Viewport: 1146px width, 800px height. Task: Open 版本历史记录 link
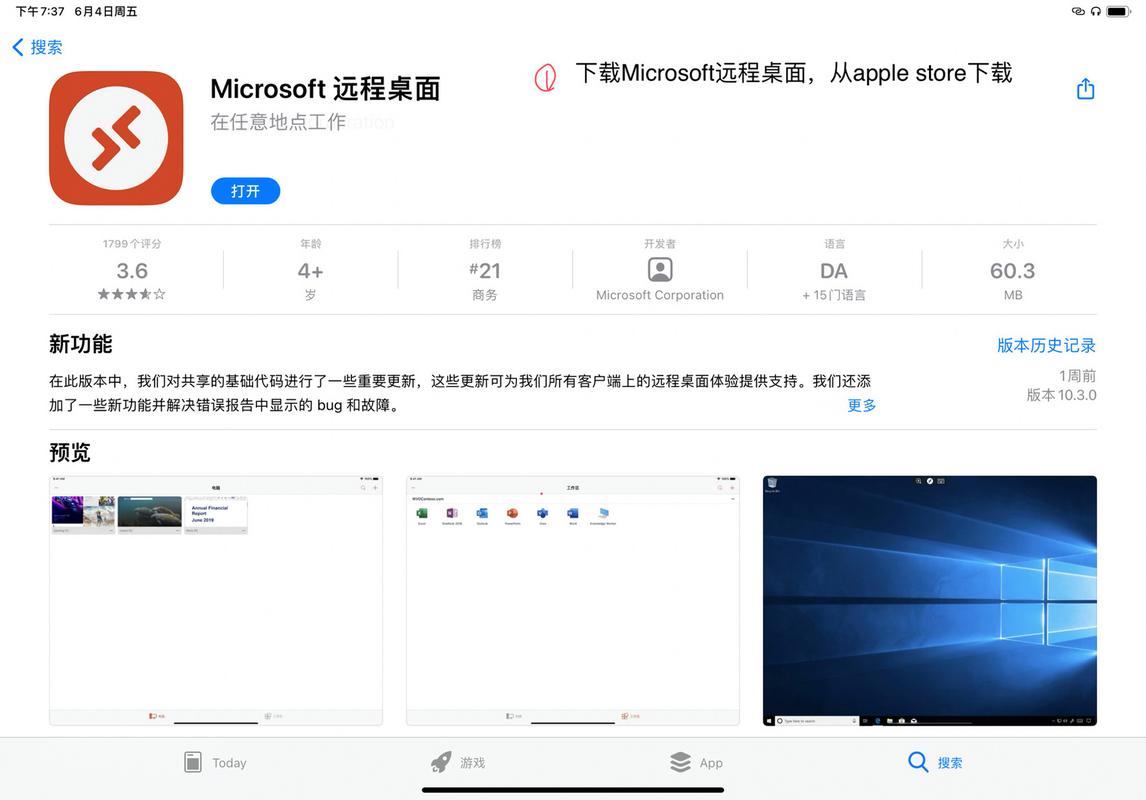tap(1046, 346)
